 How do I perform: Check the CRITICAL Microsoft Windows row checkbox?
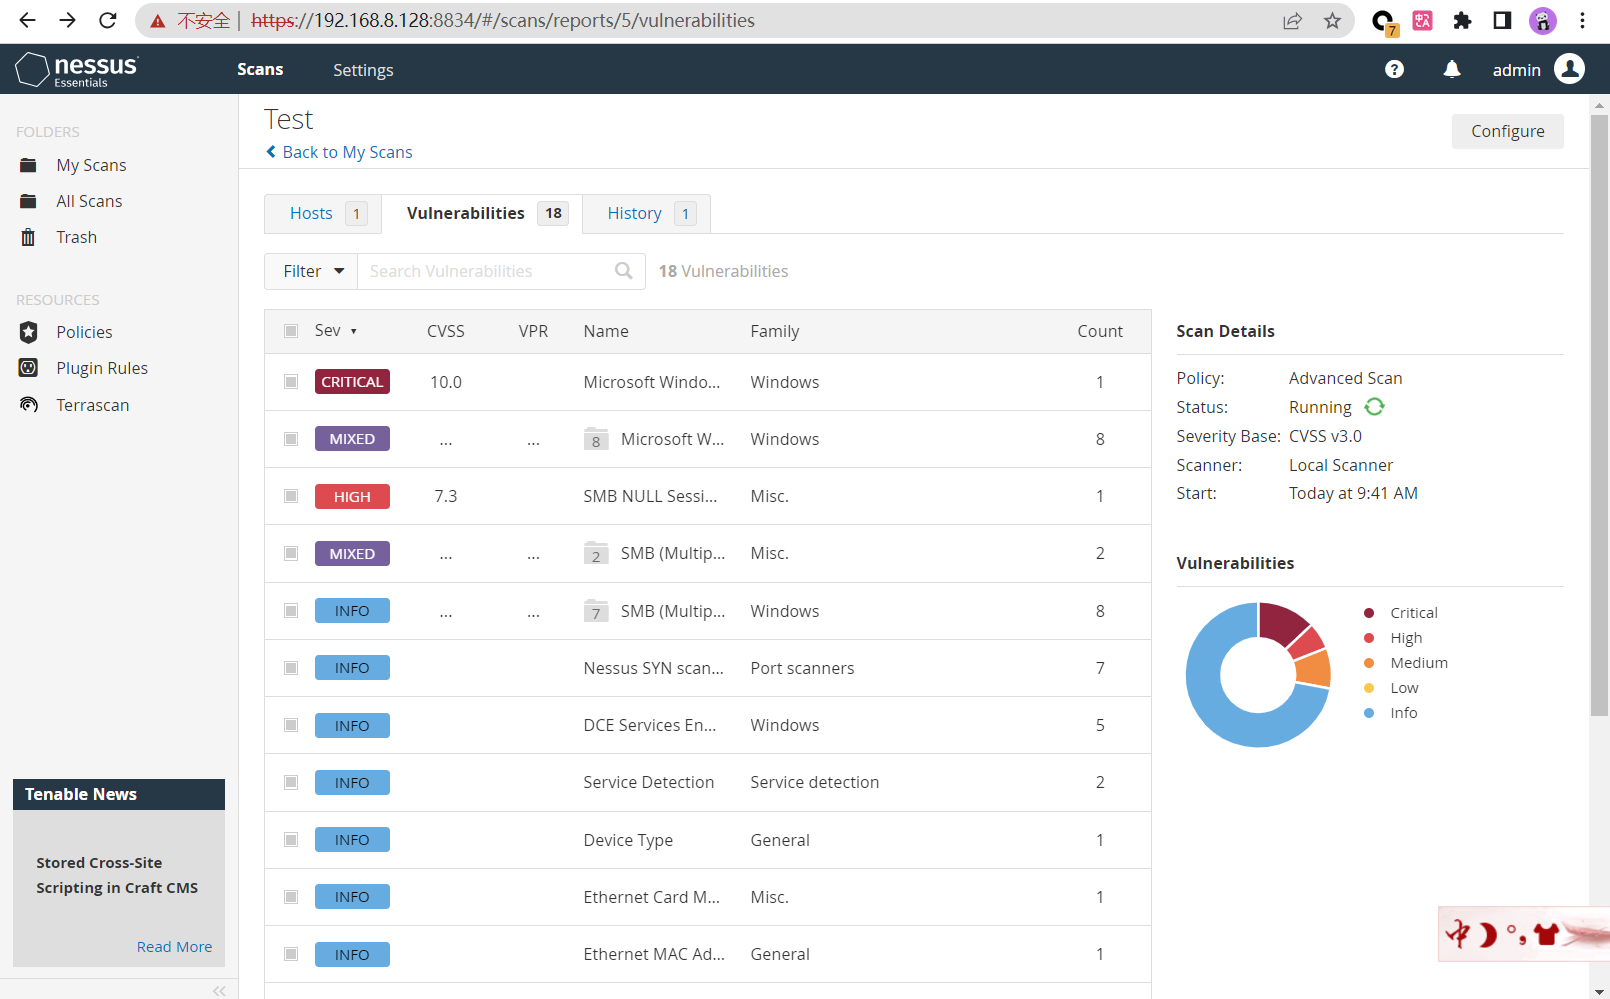291,382
